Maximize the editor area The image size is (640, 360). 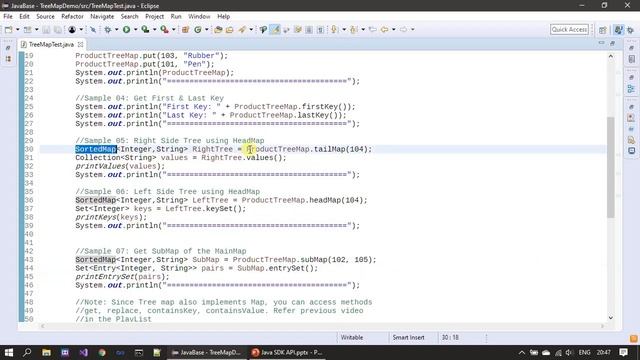tap(613, 43)
